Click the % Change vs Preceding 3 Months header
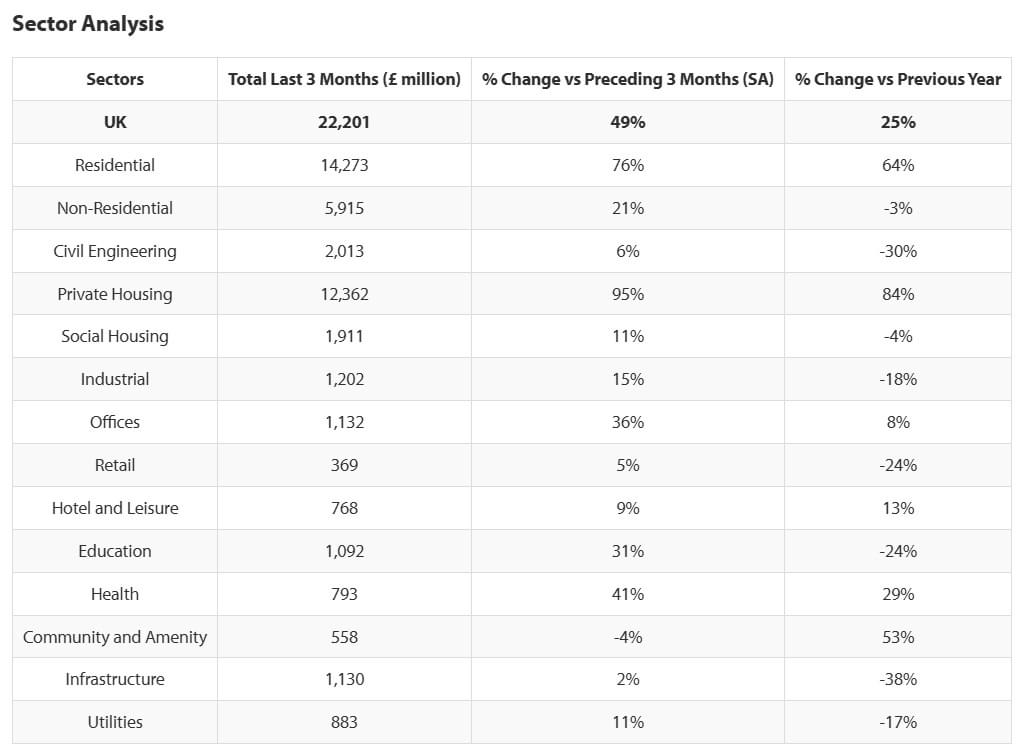The image size is (1018, 751). click(x=628, y=79)
